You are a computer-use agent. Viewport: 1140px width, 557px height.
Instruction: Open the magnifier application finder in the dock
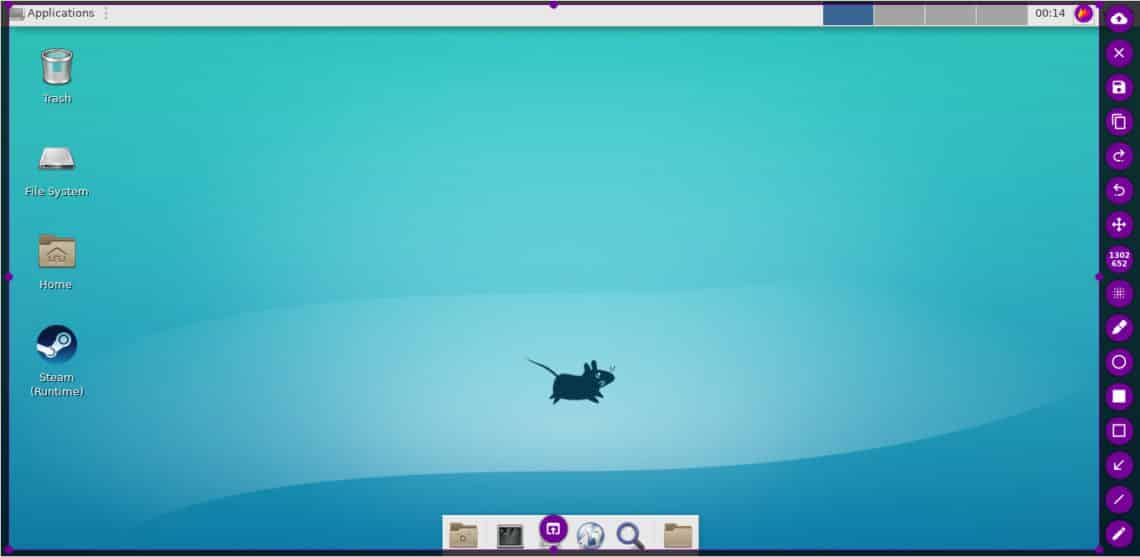tap(630, 536)
